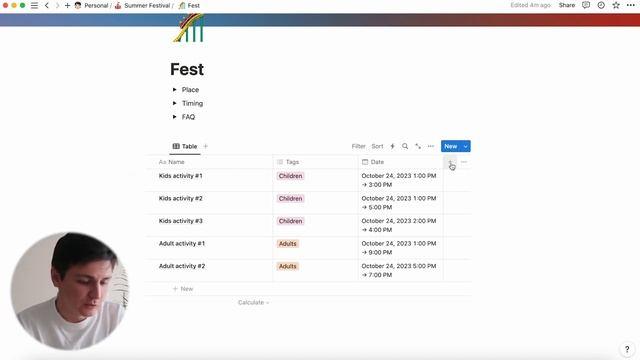Expand the Timing toggle
This screenshot has height=360, width=640.
point(175,103)
